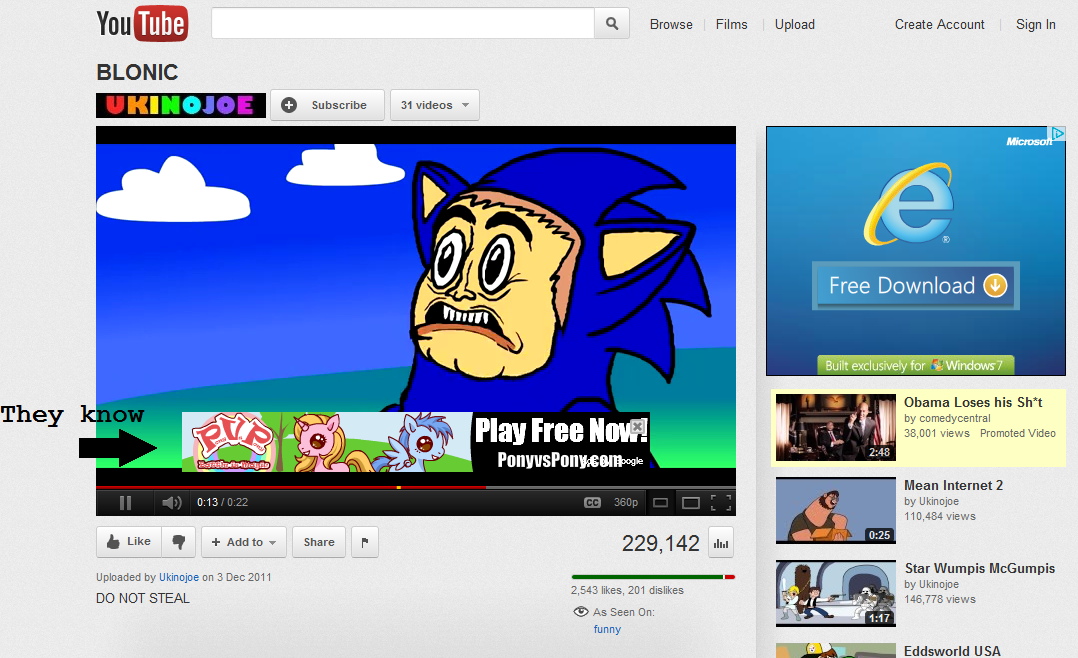1078x658 pixels.
Task: Click Sign In link
Action: click(1035, 25)
